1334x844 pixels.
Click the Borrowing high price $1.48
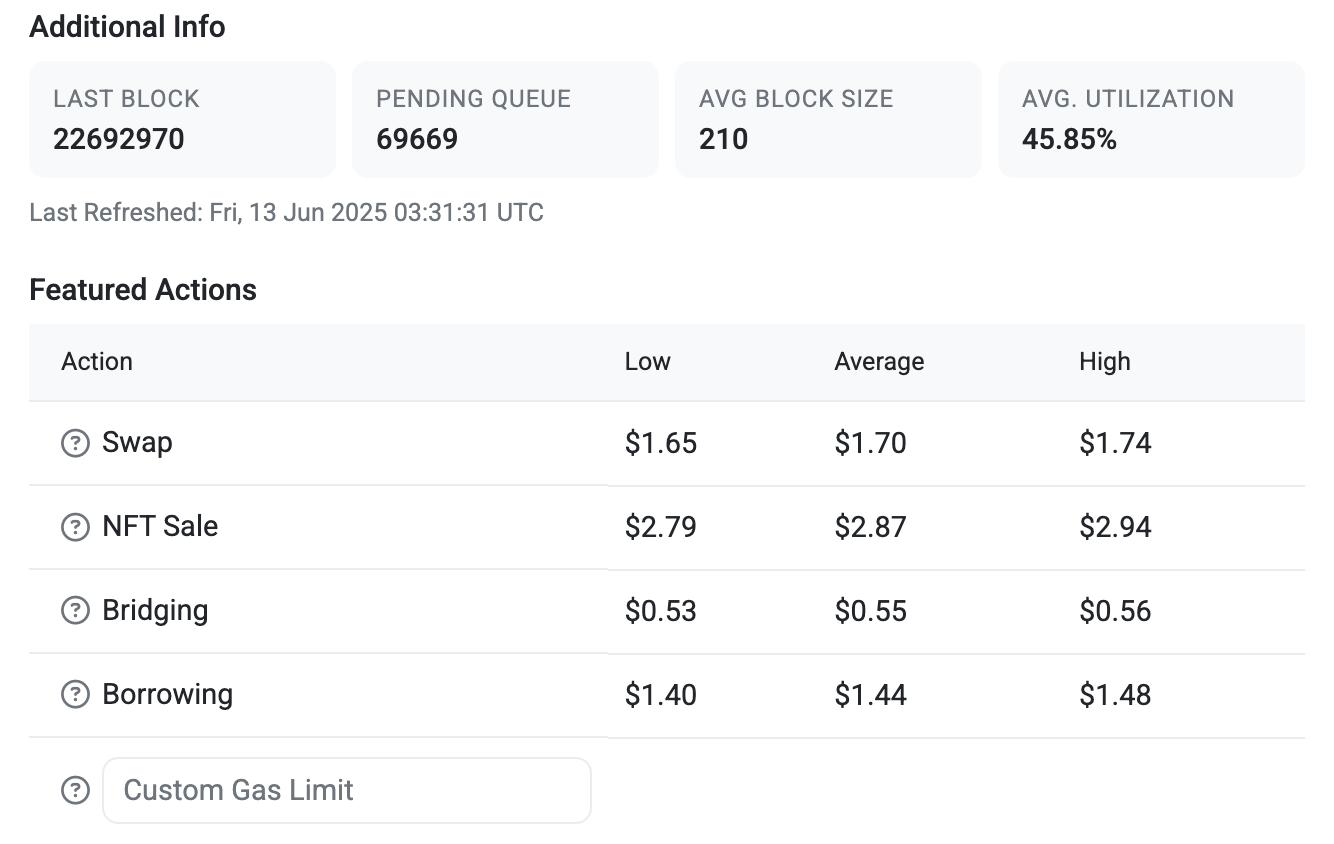(1115, 695)
